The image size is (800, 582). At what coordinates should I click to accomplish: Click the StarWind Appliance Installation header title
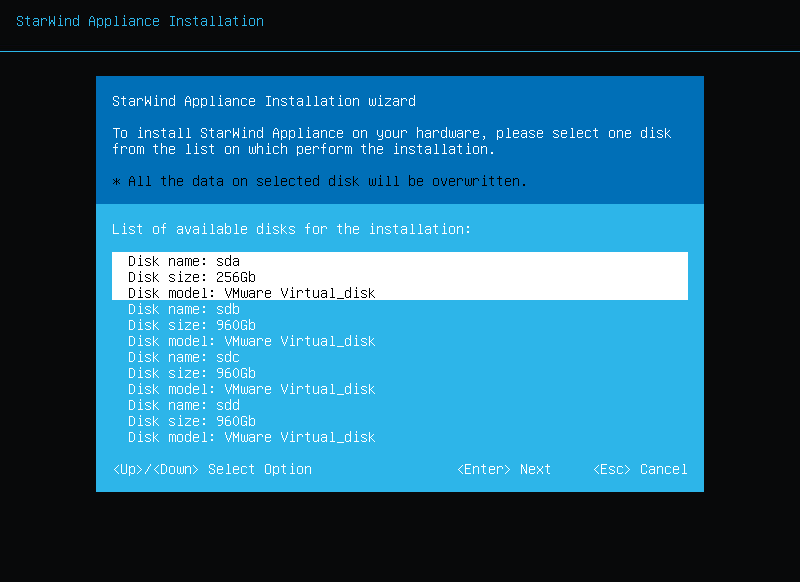(140, 21)
